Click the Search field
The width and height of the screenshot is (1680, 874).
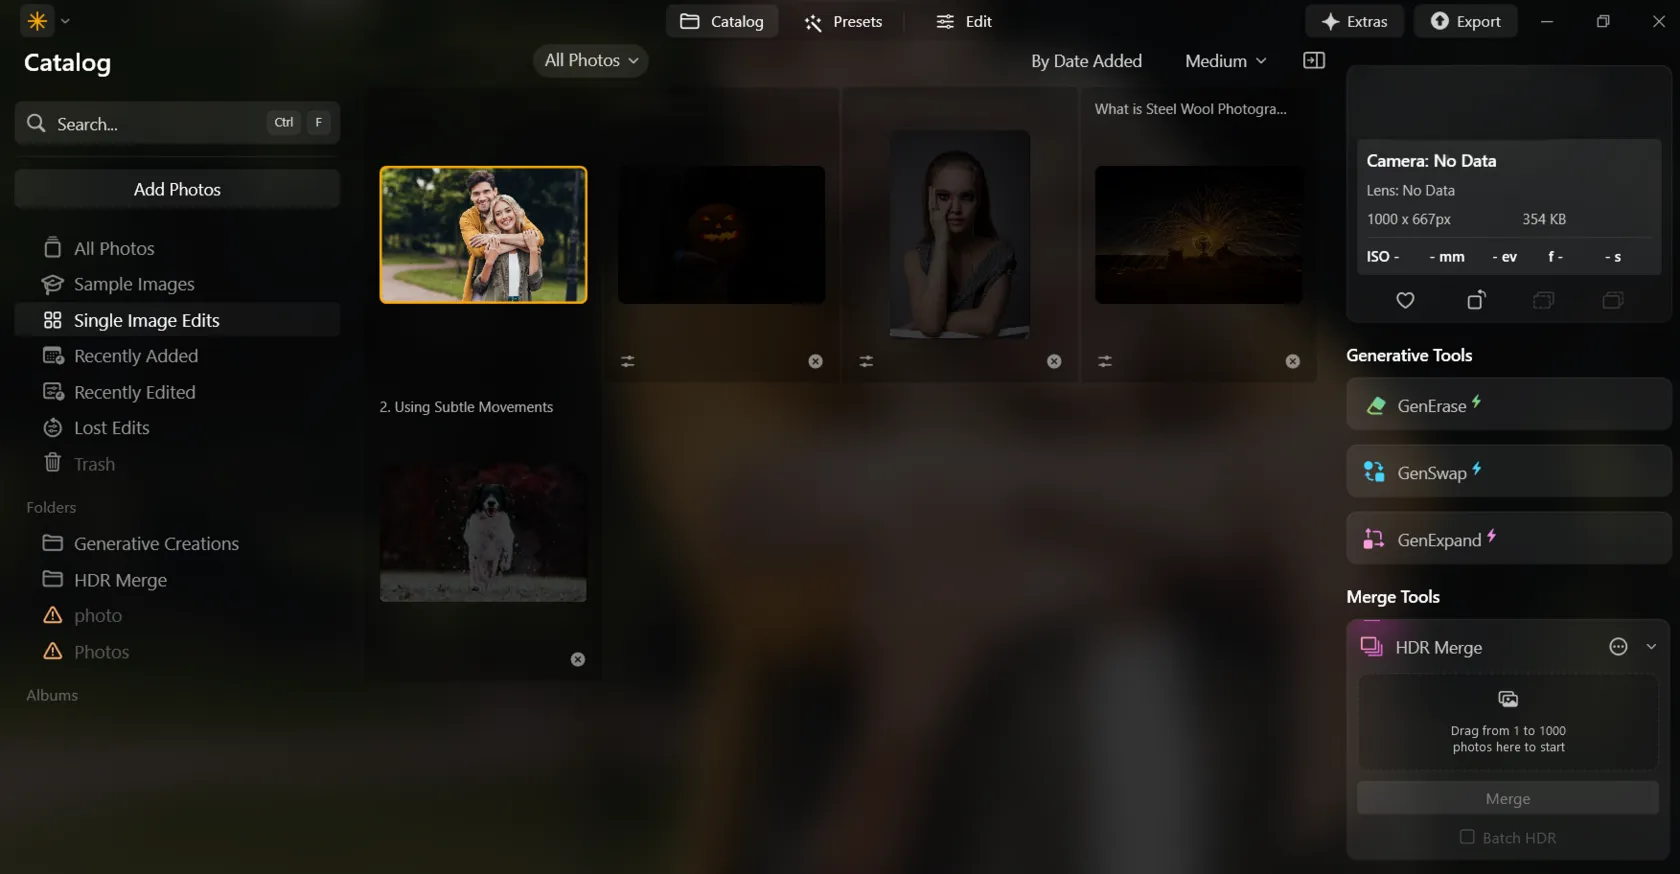(177, 123)
